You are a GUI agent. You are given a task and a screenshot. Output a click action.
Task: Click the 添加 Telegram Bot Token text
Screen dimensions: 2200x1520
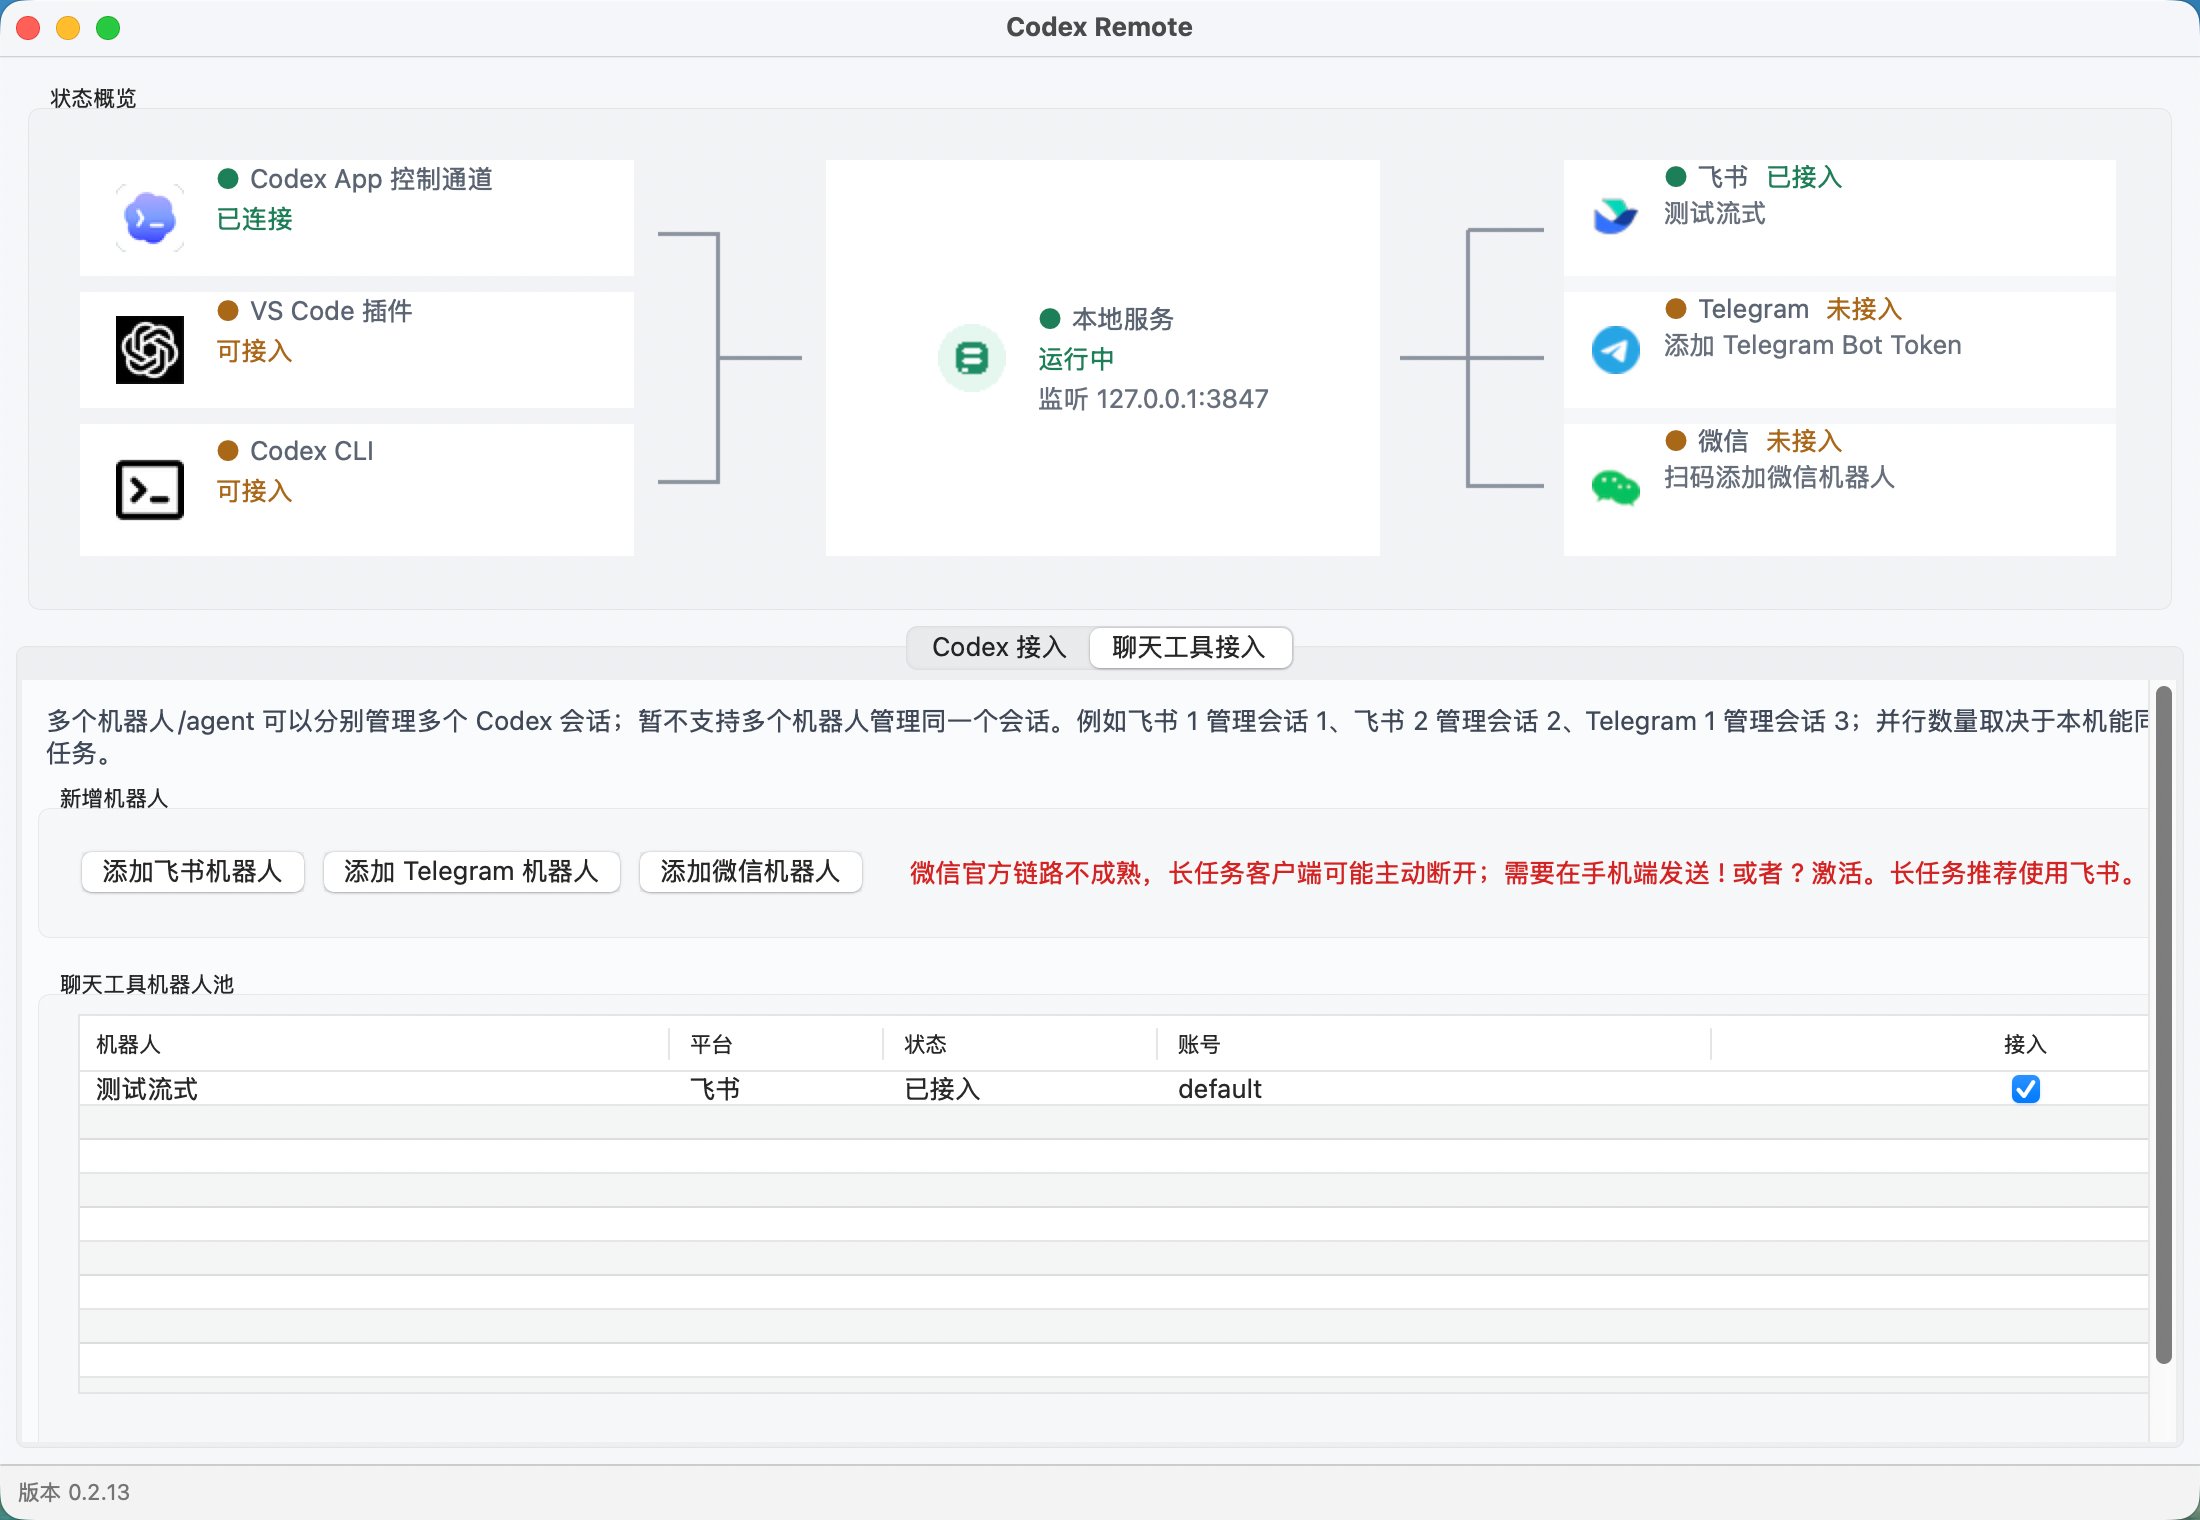click(1813, 345)
